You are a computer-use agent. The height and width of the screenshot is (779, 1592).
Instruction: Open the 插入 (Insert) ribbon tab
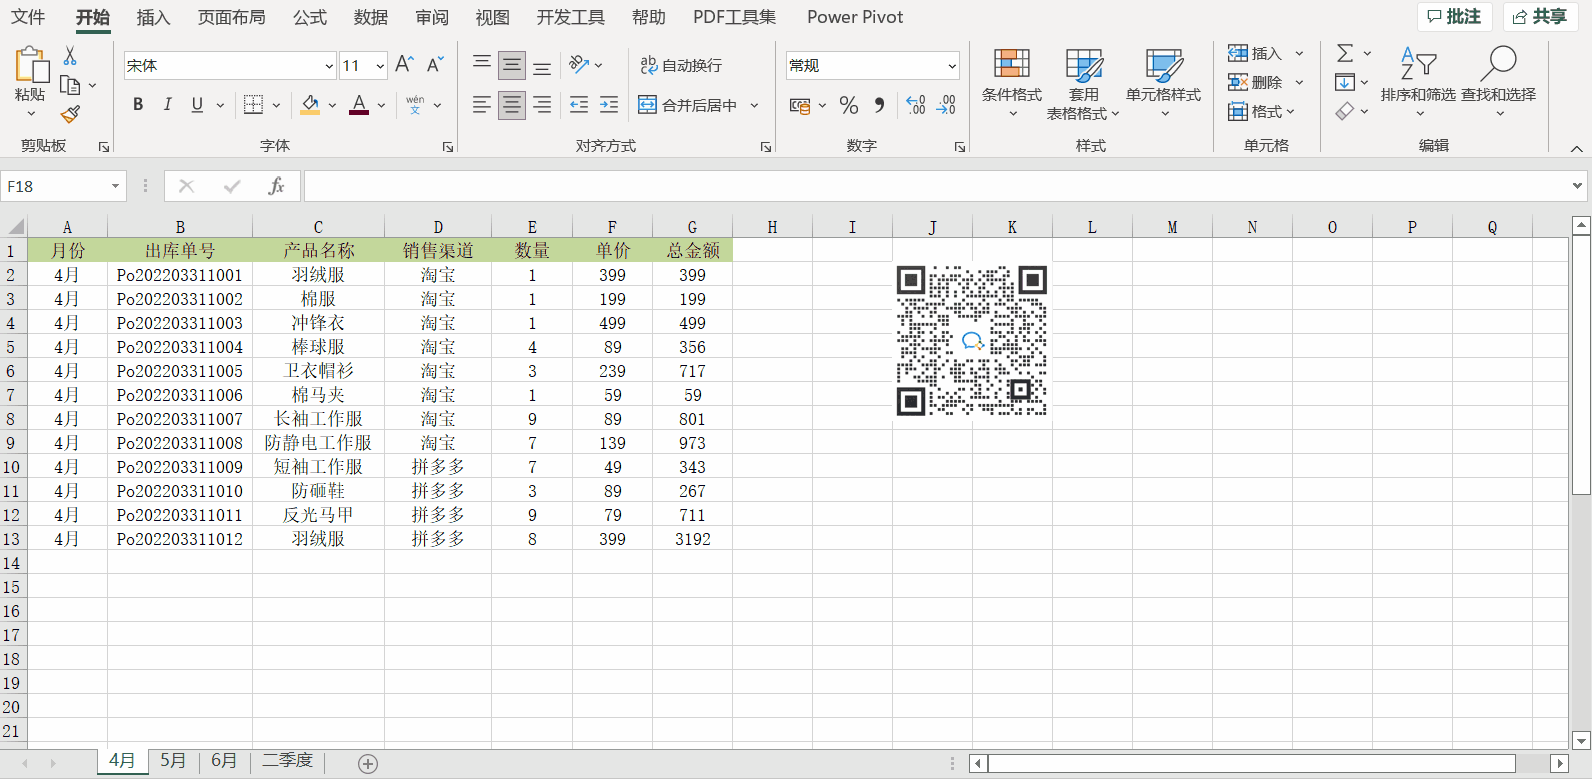153,17
